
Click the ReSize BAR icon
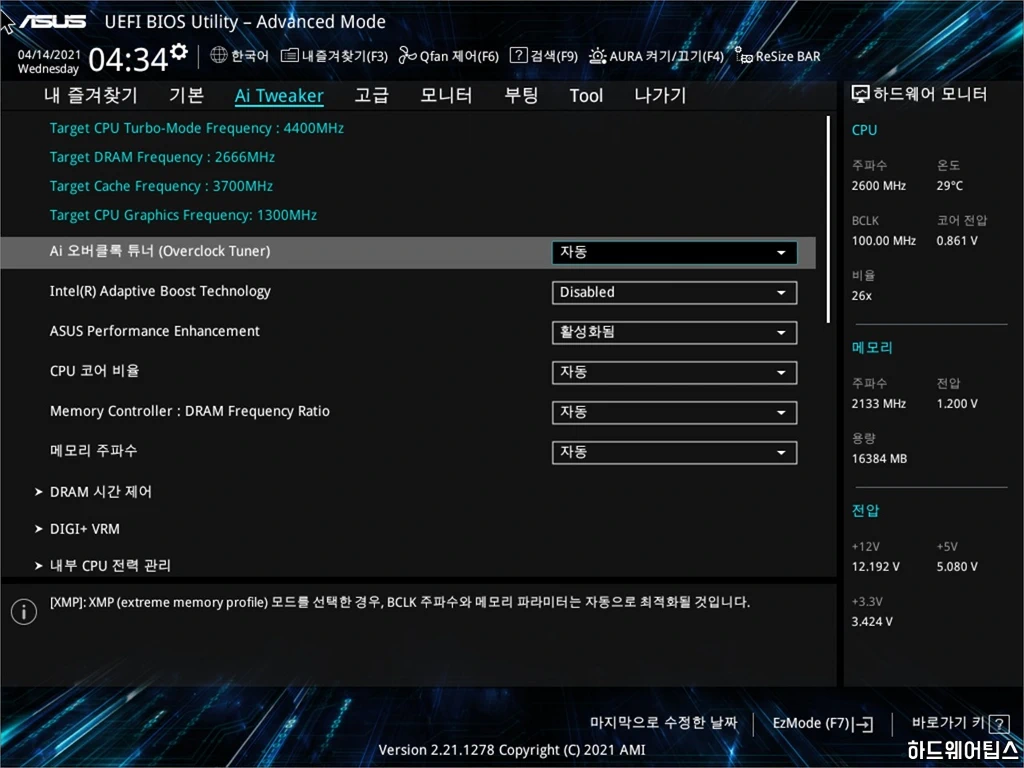[x=743, y=56]
